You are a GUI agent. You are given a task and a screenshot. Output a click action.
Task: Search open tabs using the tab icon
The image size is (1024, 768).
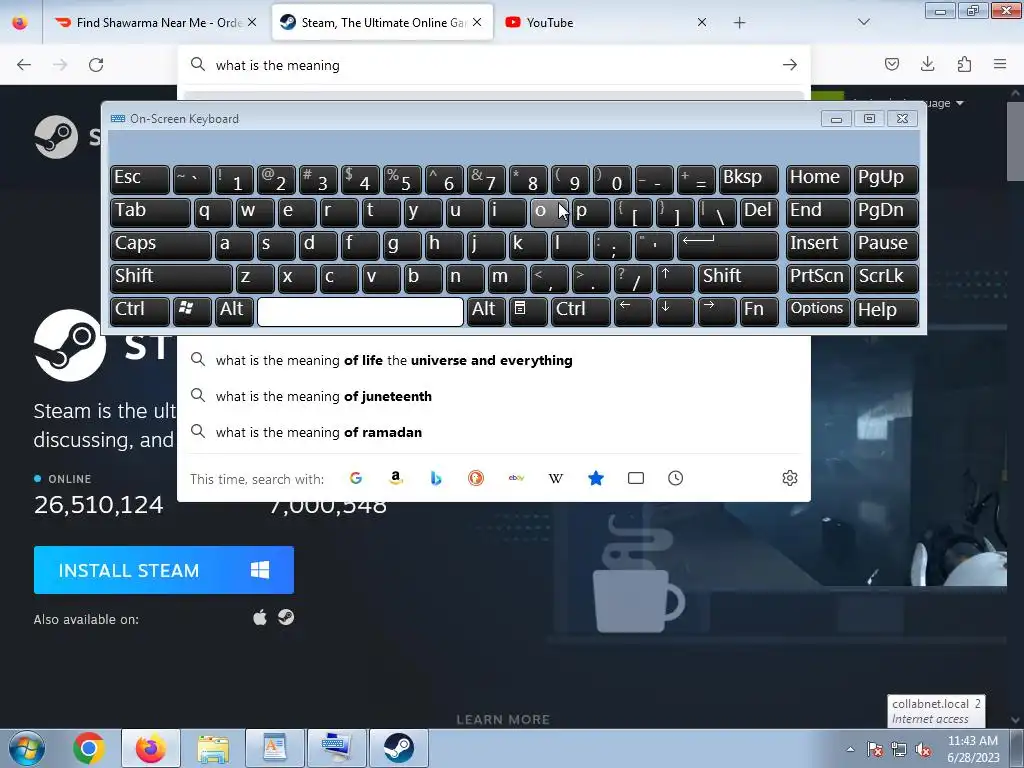pos(636,478)
